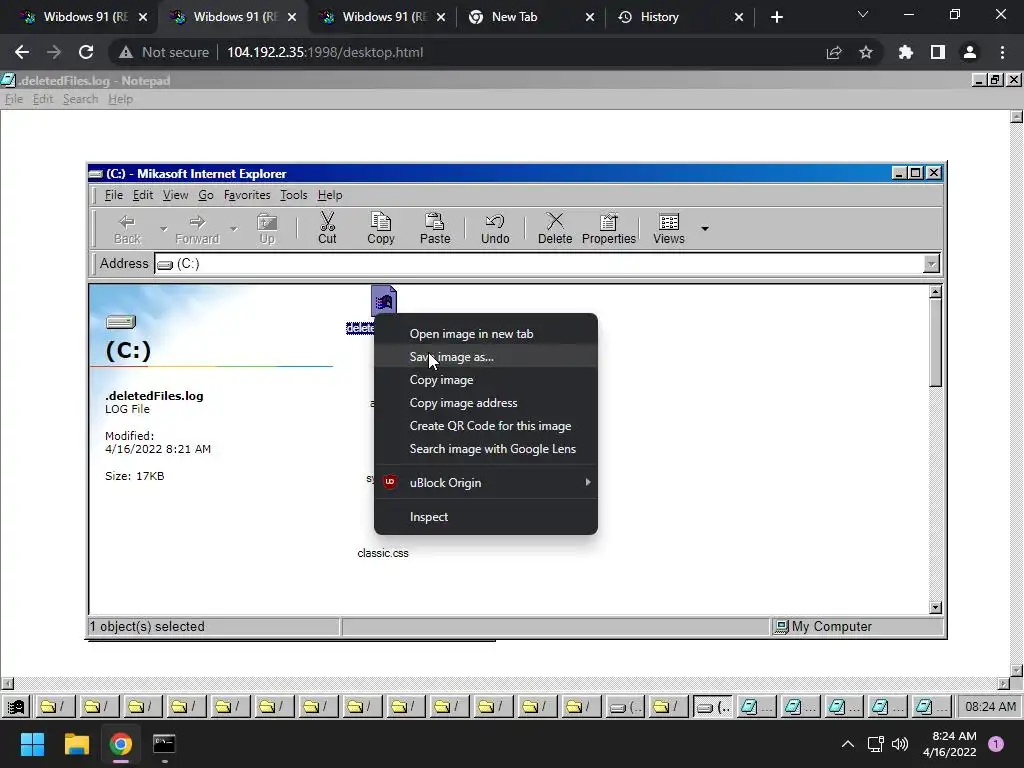Open Notepad's Edit menu
1024x768 pixels.
(43, 99)
